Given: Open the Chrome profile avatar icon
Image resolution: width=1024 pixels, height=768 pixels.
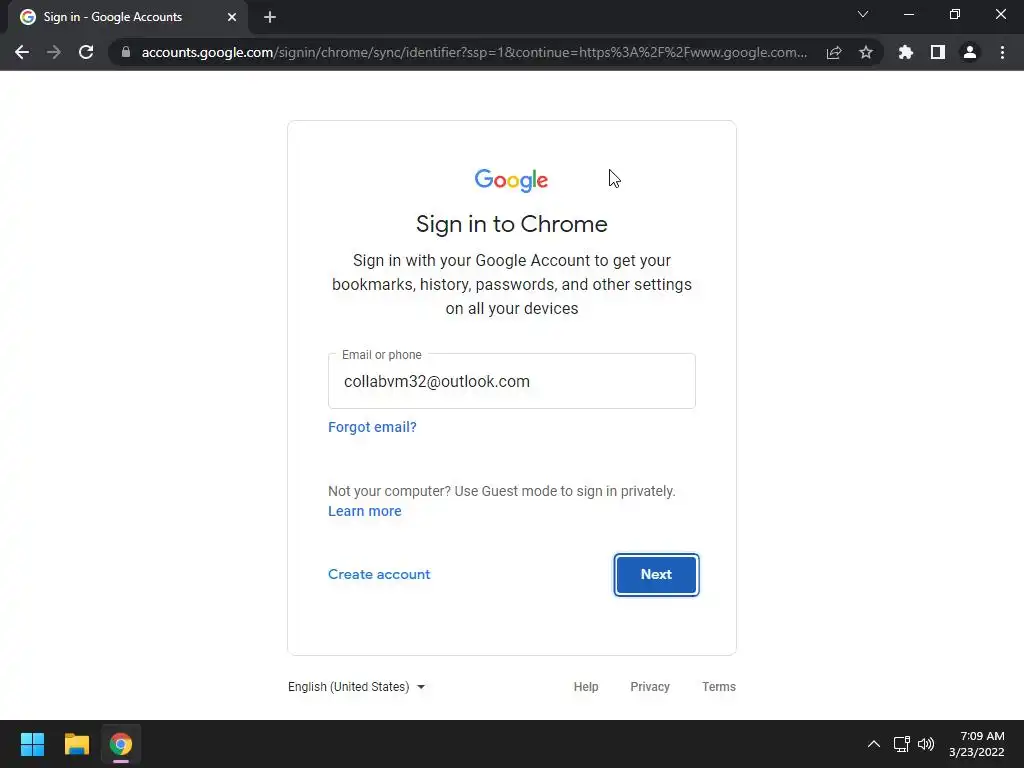Looking at the screenshot, I should [970, 52].
